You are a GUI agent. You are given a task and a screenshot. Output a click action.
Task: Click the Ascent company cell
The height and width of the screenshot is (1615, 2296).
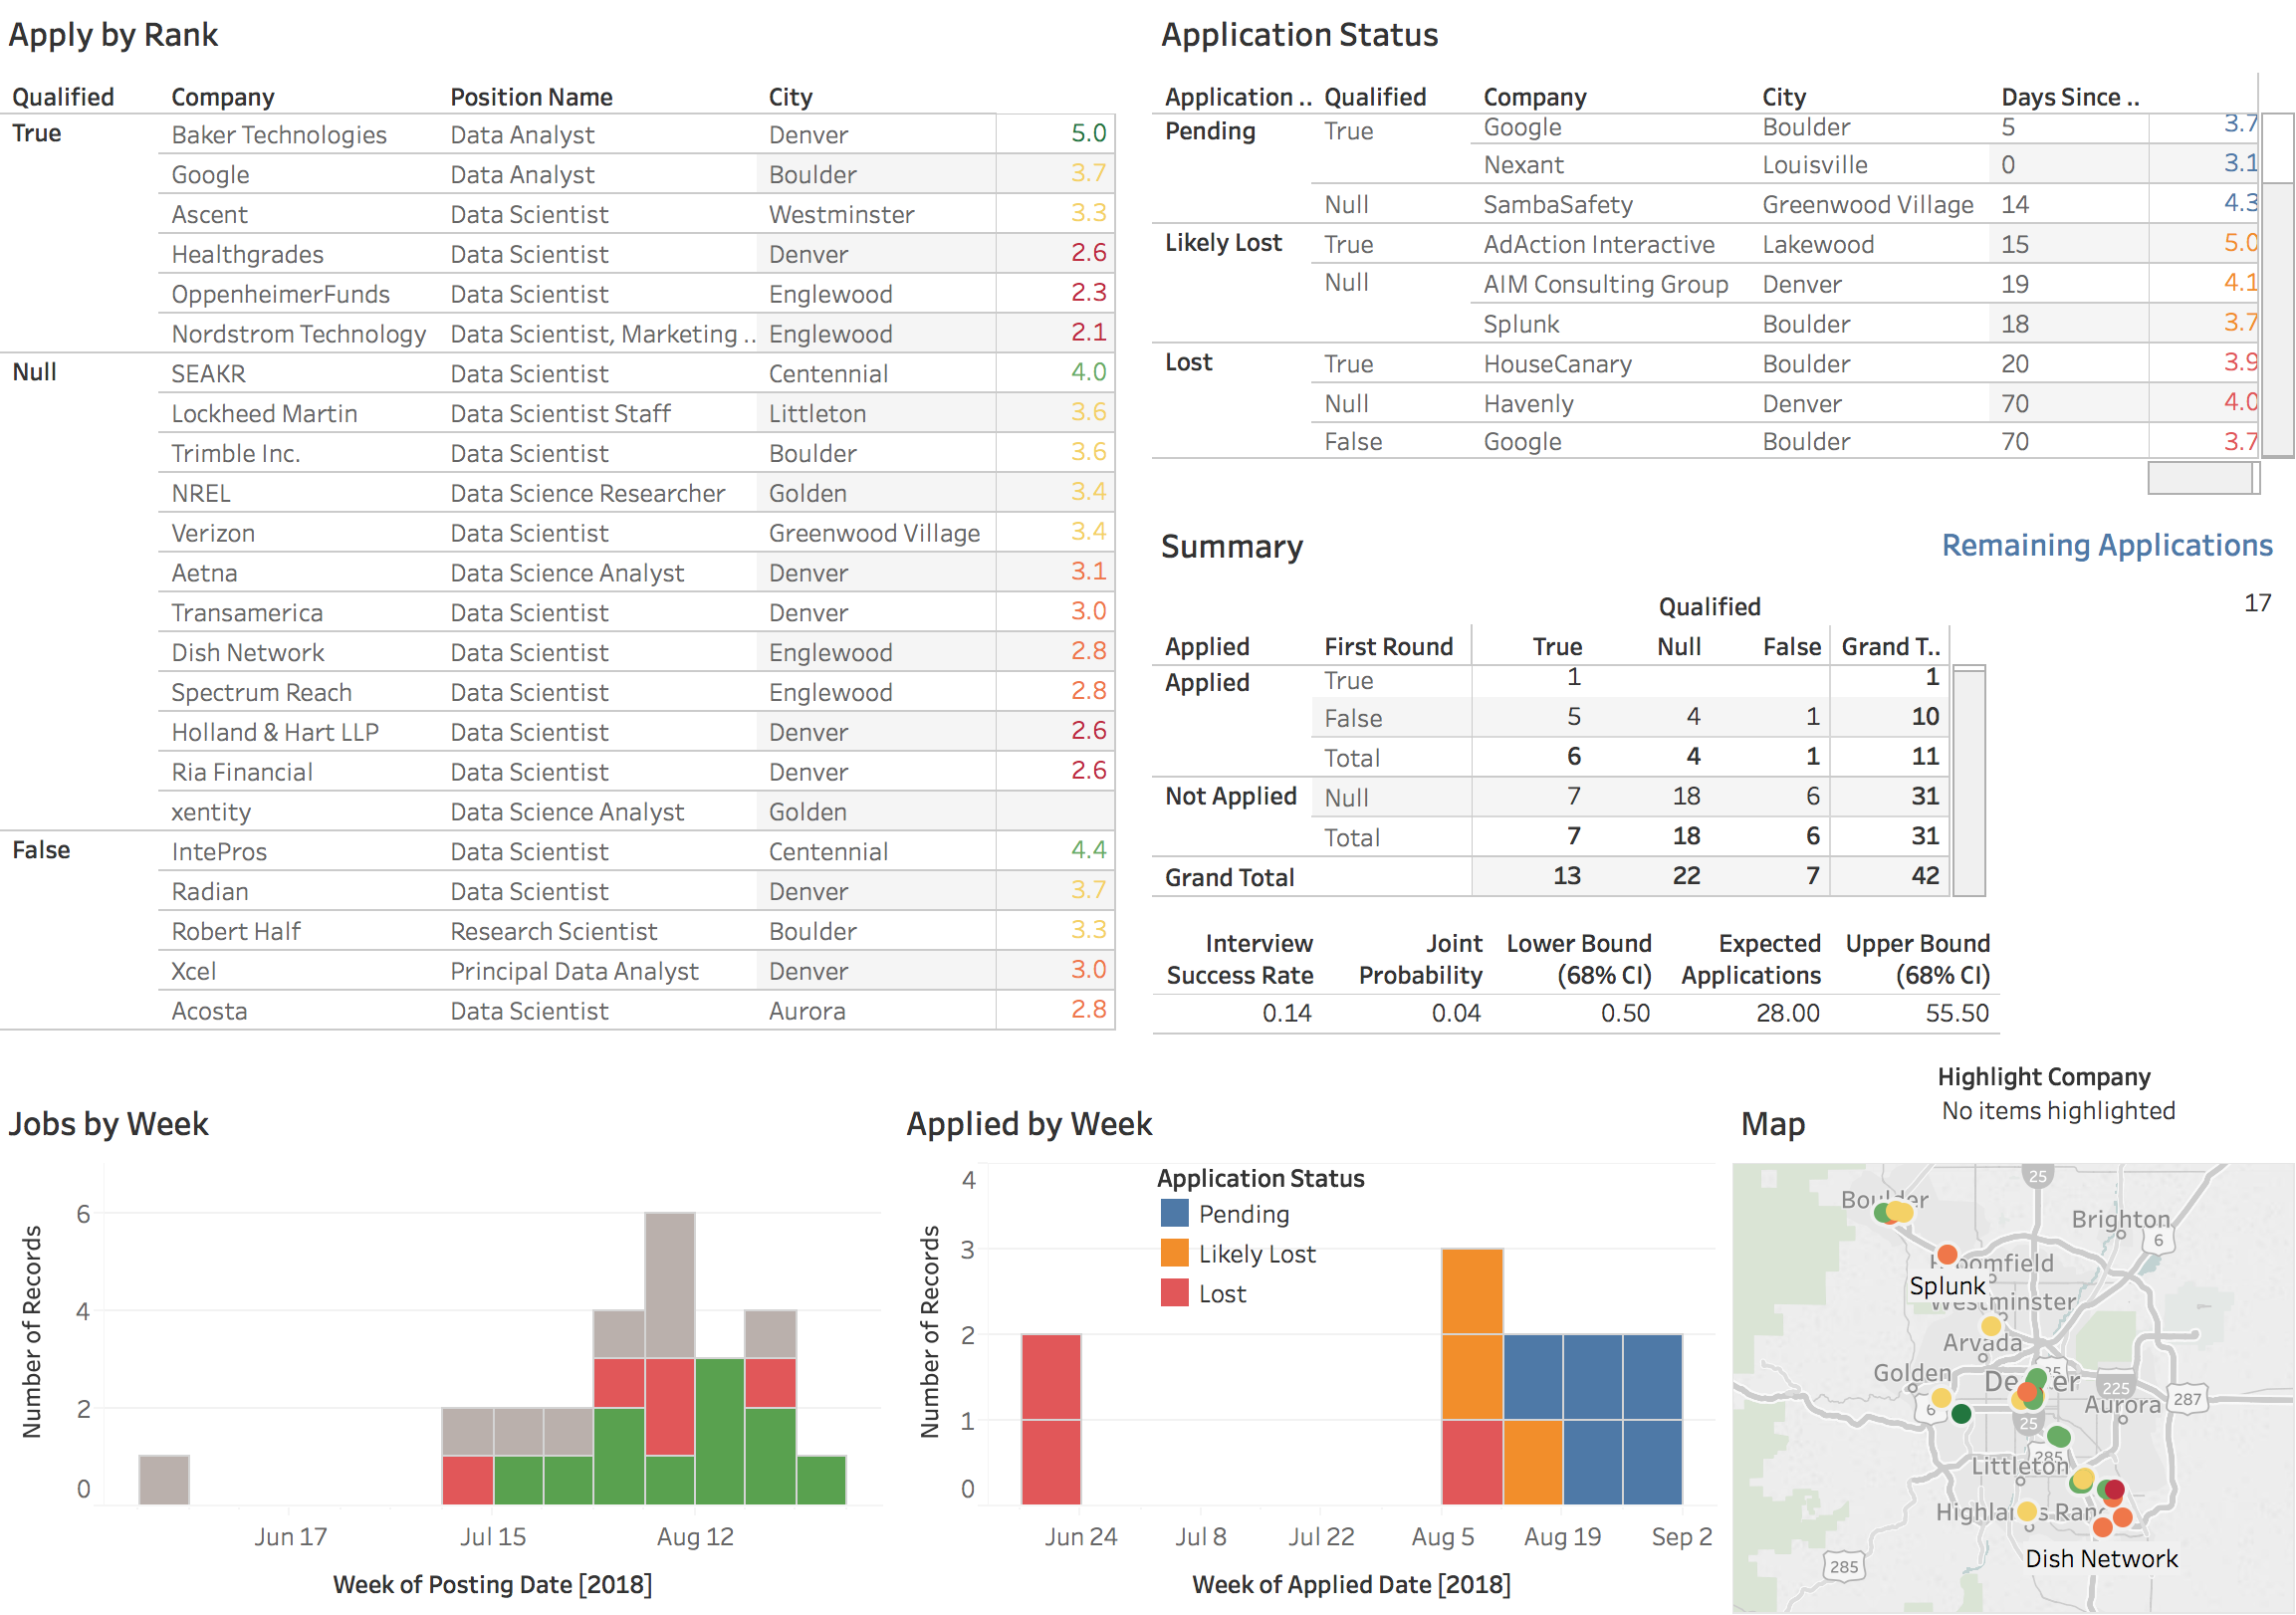(209, 215)
